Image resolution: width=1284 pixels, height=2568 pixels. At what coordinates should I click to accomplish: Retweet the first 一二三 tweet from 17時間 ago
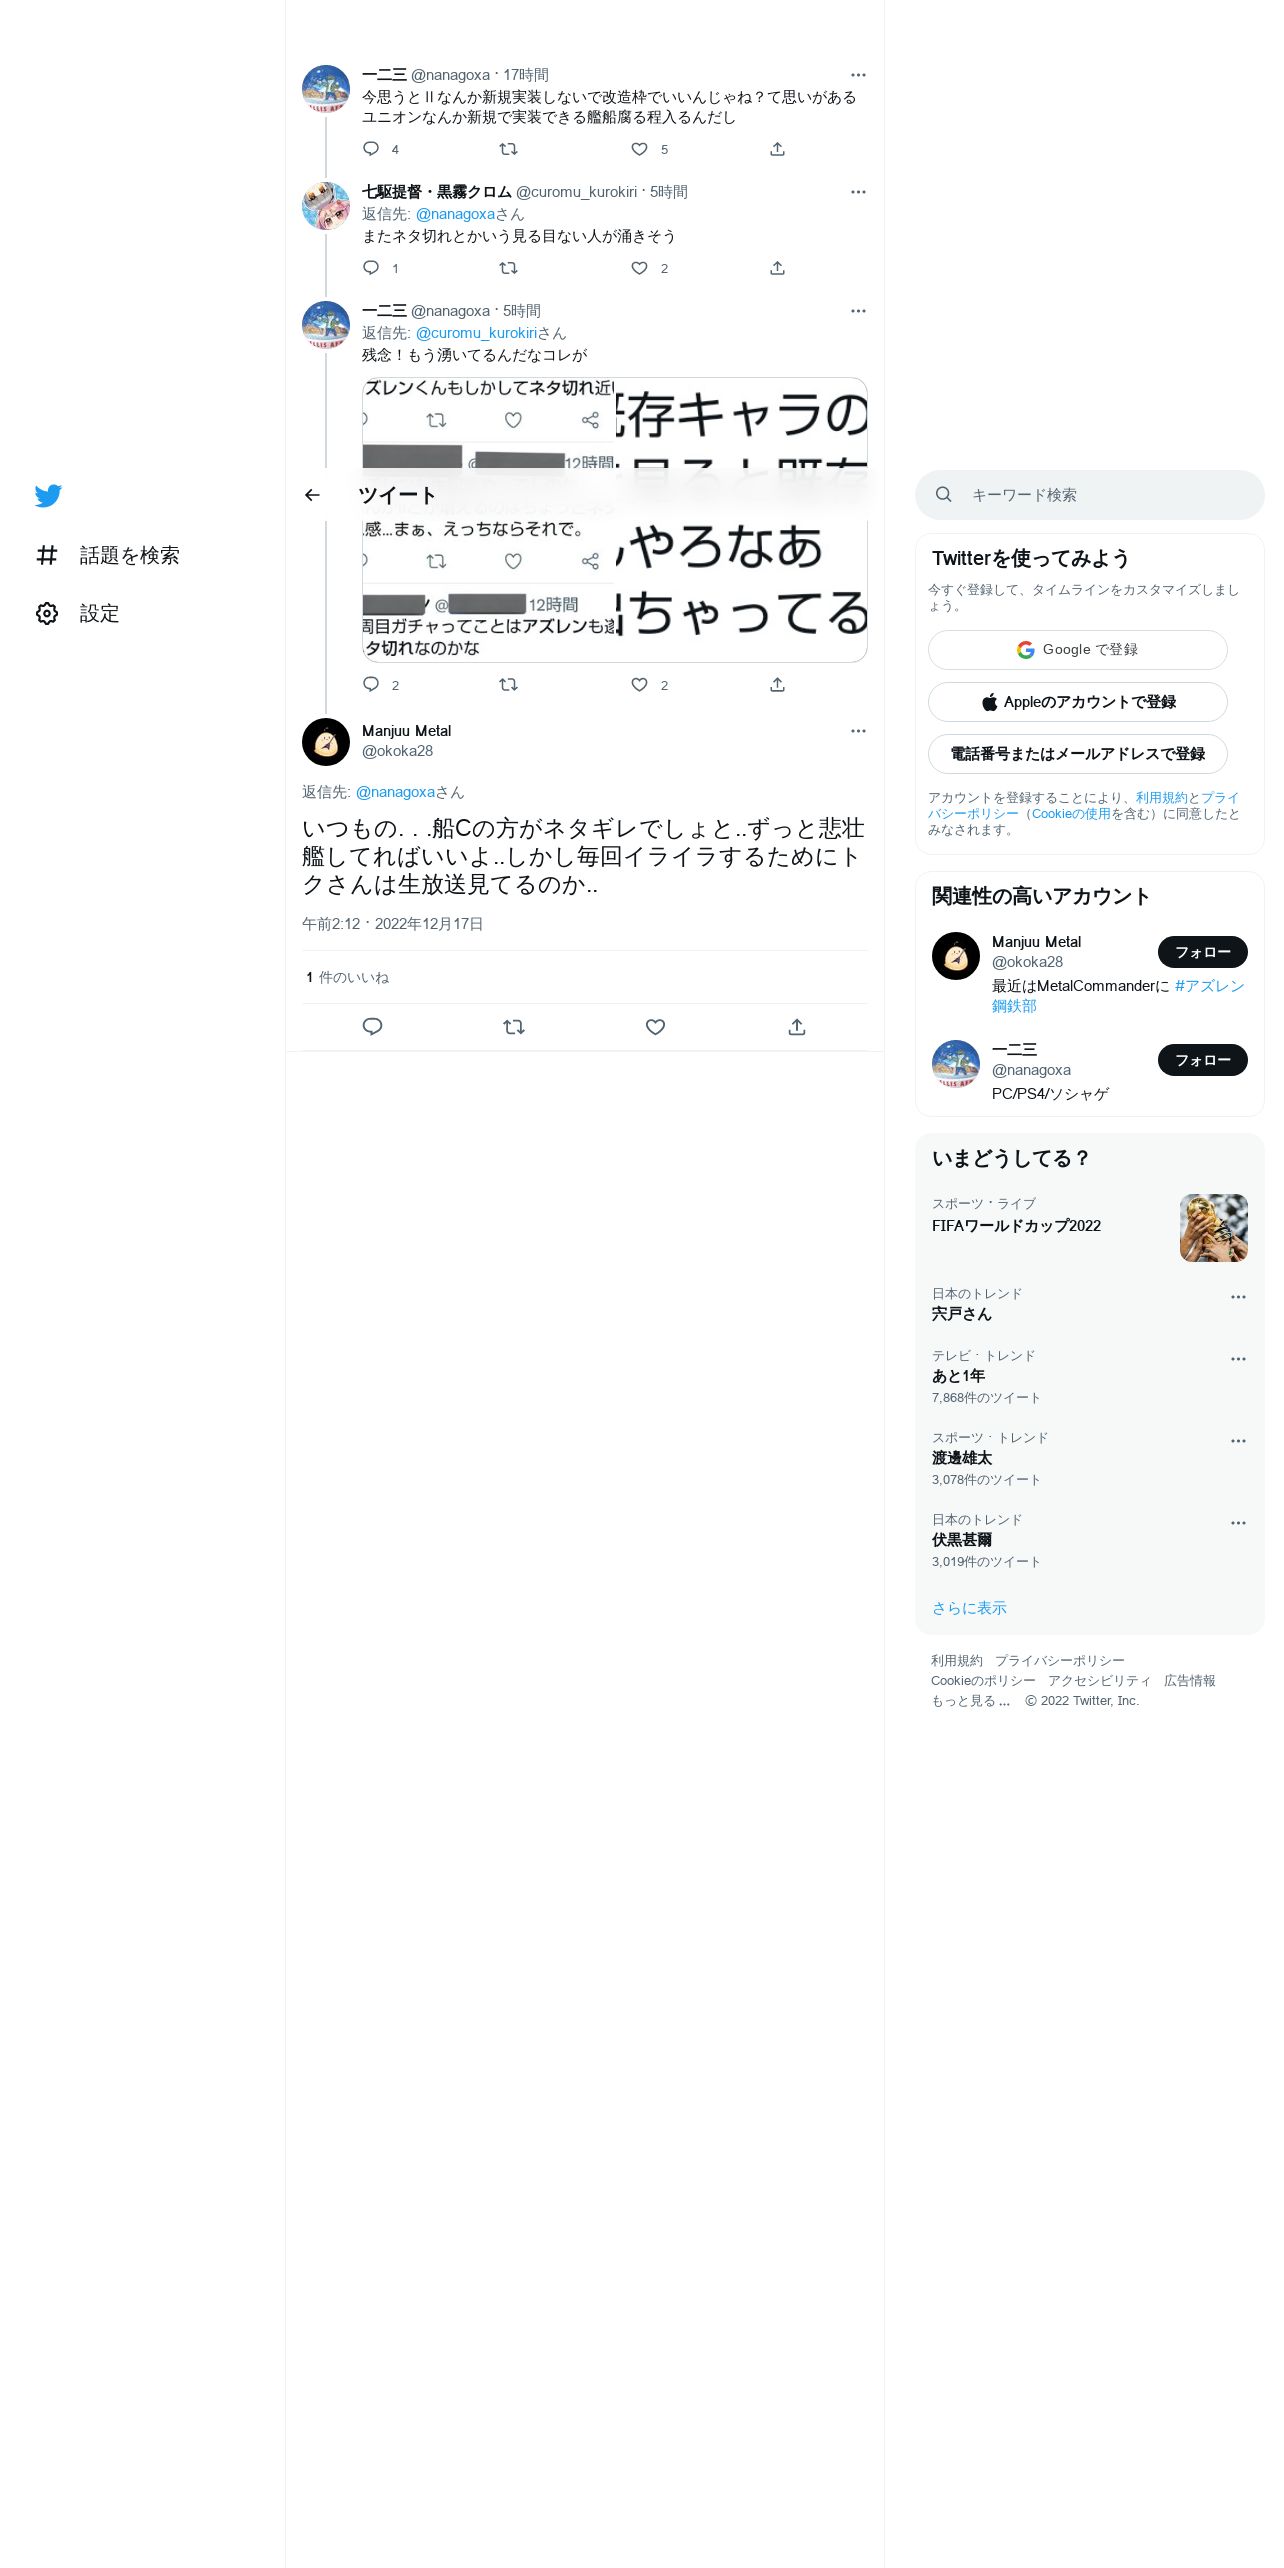(x=508, y=149)
